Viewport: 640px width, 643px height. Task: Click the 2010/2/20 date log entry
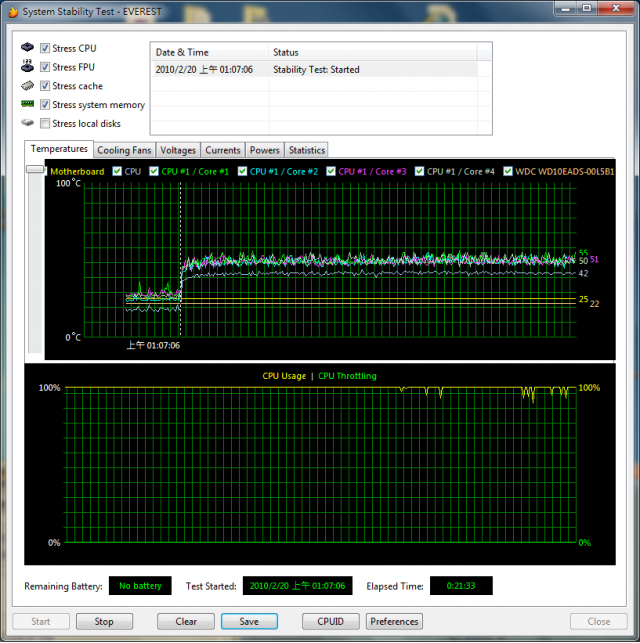click(204, 70)
